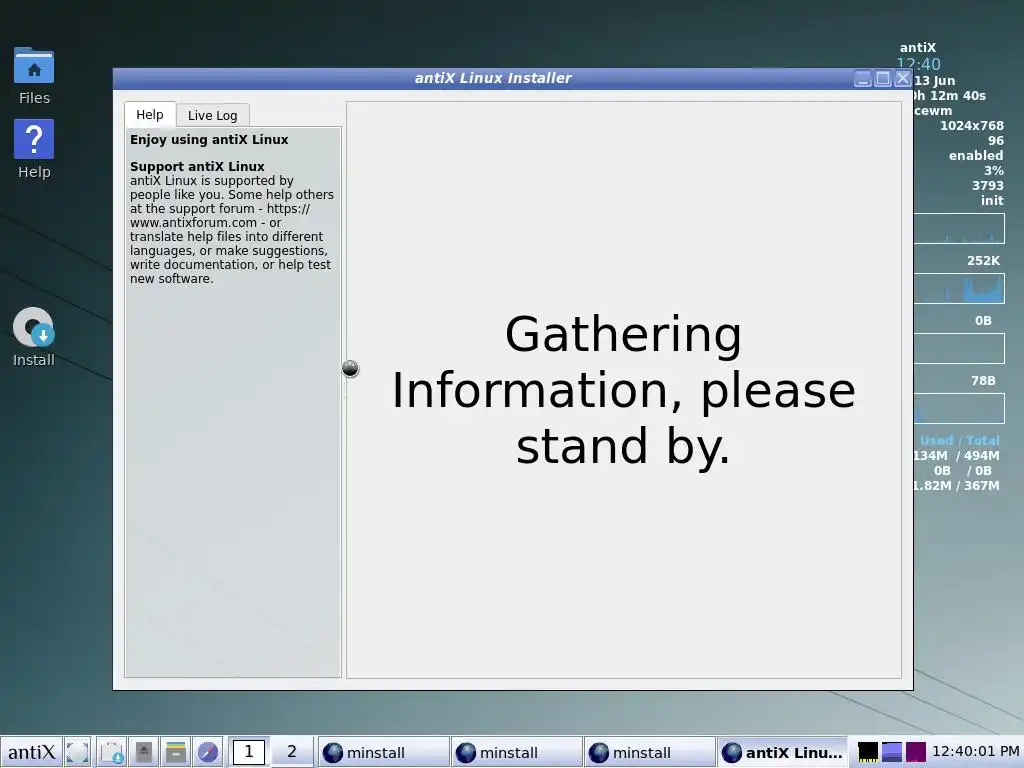Launch the web browser compass icon
Image resolution: width=1024 pixels, height=768 pixels.
tap(208, 752)
